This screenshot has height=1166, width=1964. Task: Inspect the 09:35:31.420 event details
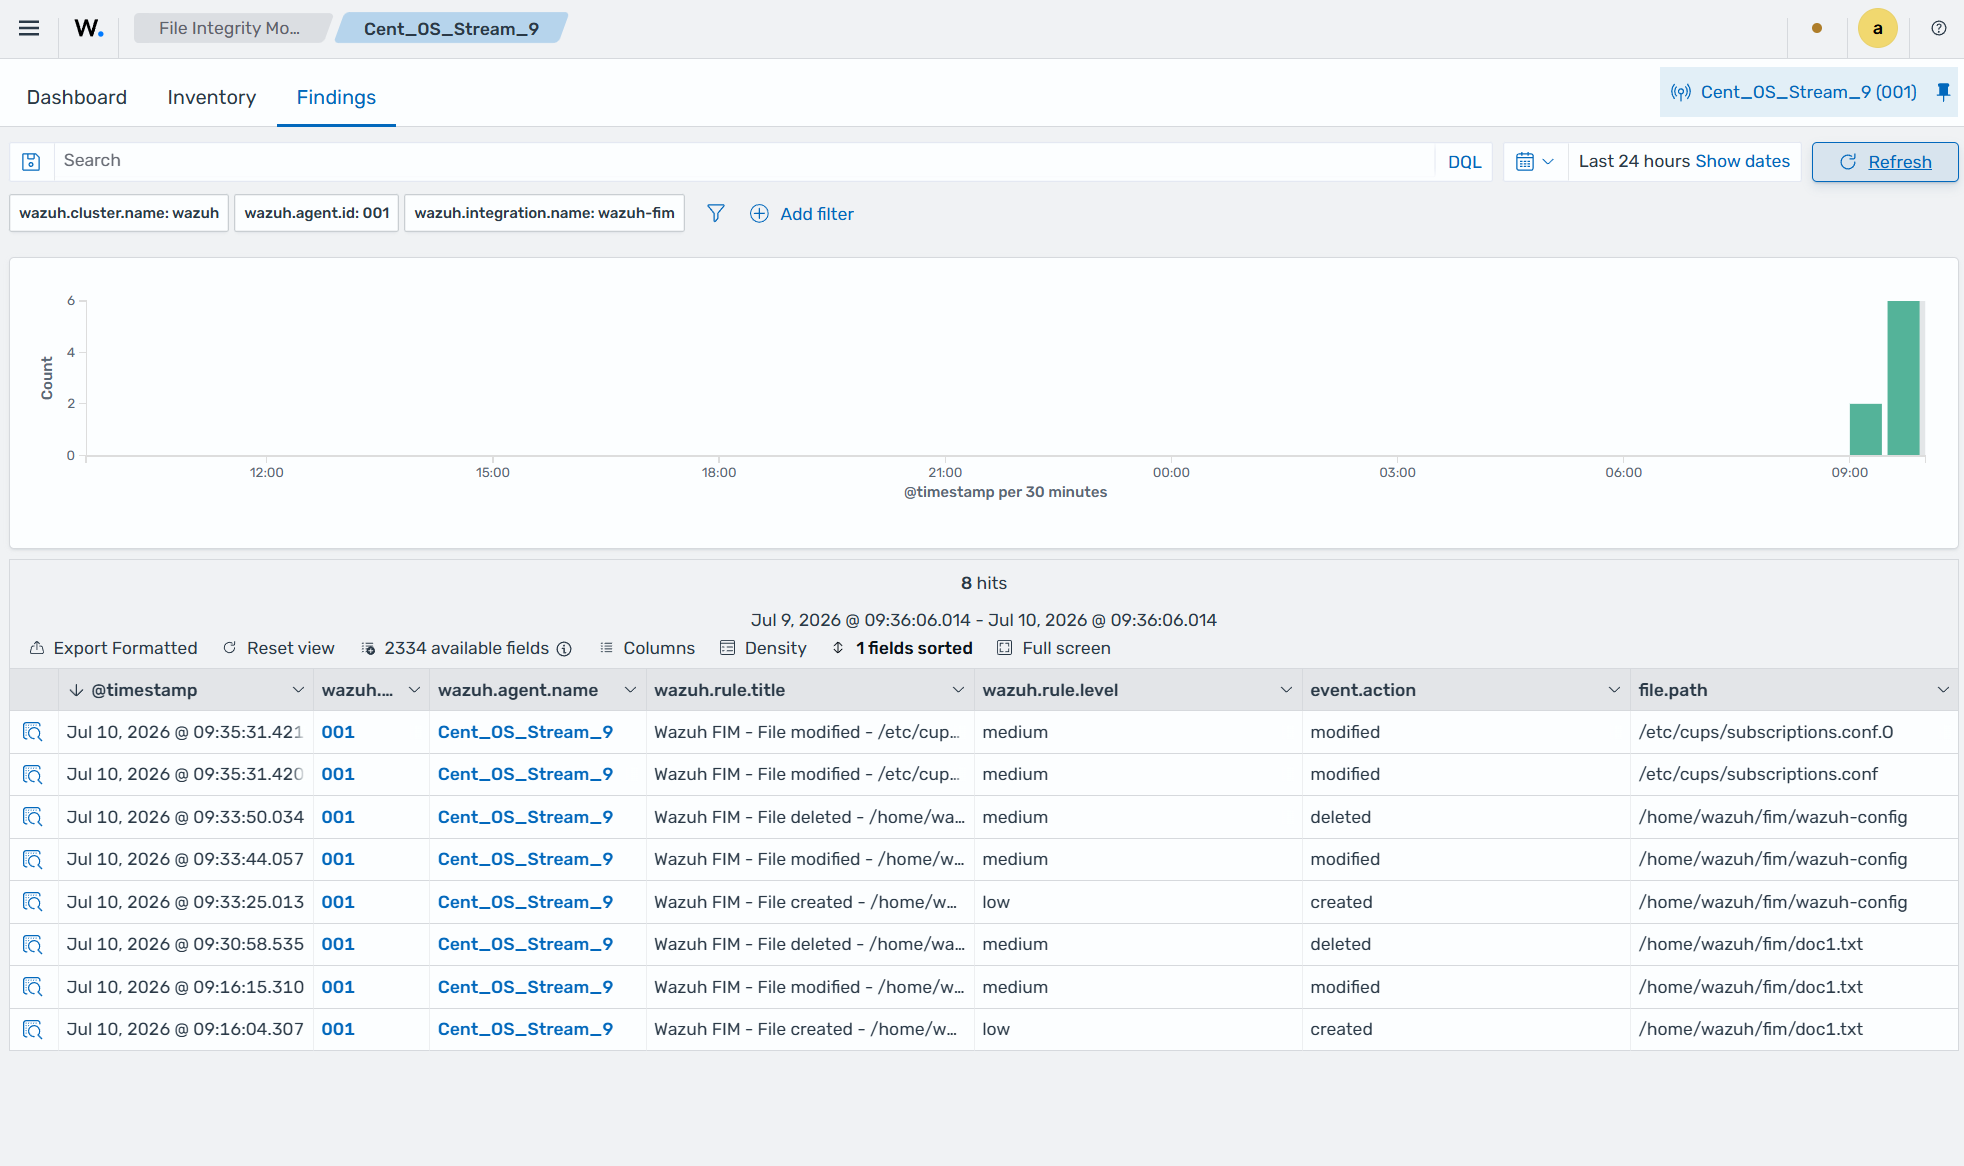(x=33, y=774)
